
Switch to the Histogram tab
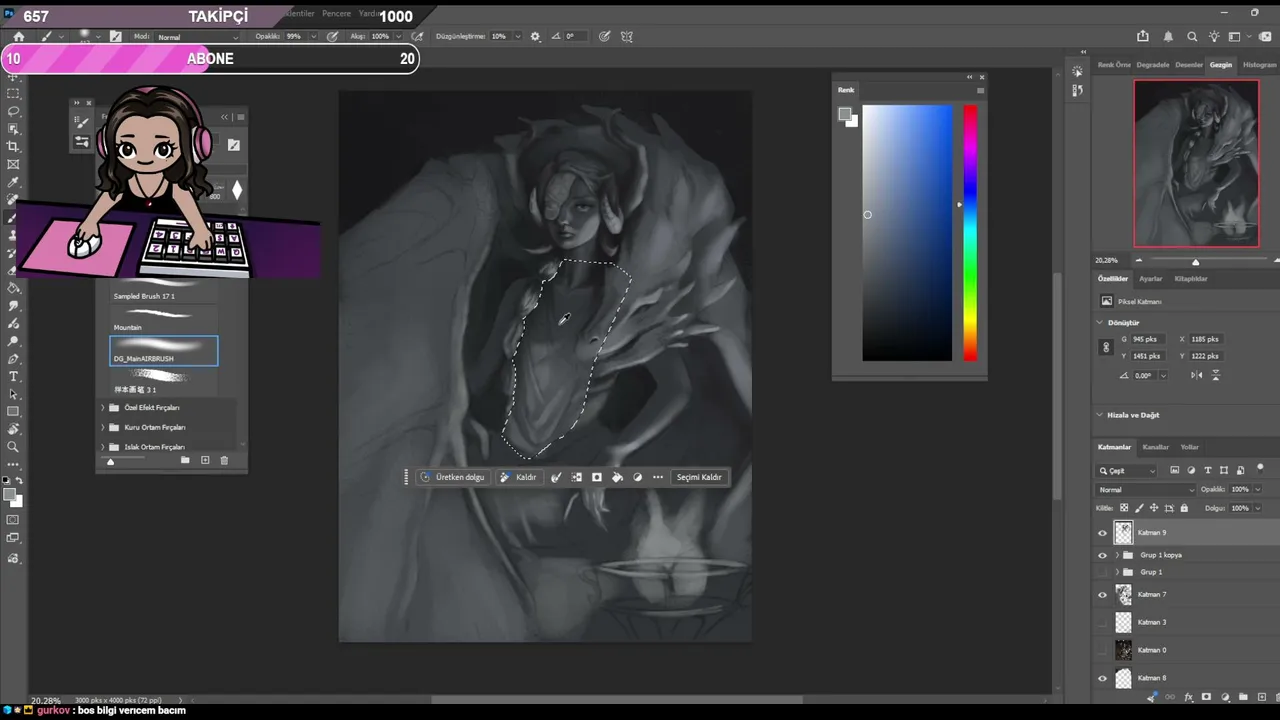pyautogui.click(x=1259, y=65)
